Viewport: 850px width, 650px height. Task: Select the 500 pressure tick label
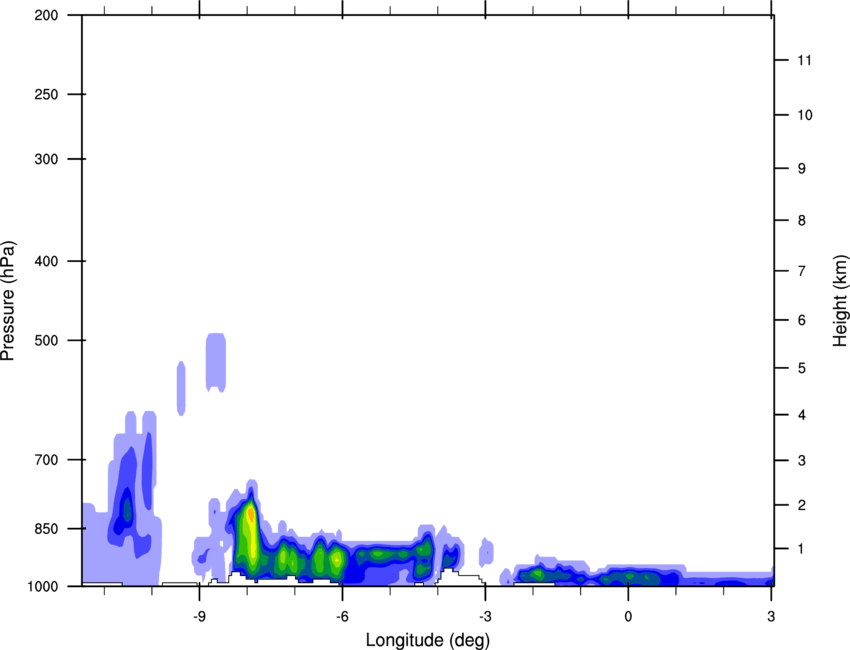(47, 340)
